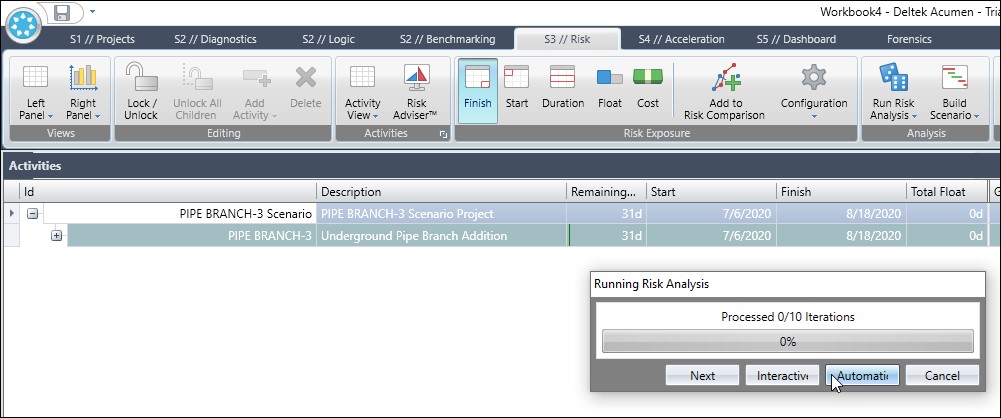The width and height of the screenshot is (1001, 418).
Task: Open the S2 // Logic tab
Action: click(328, 39)
